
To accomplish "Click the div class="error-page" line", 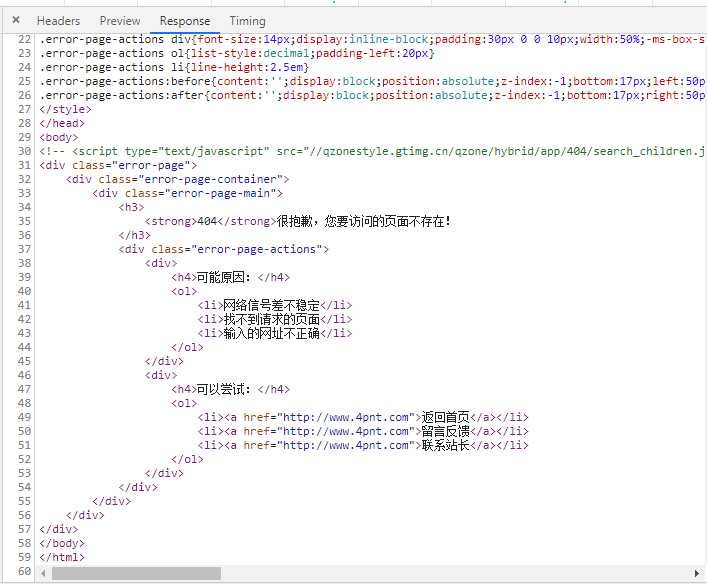I will click(x=118, y=165).
